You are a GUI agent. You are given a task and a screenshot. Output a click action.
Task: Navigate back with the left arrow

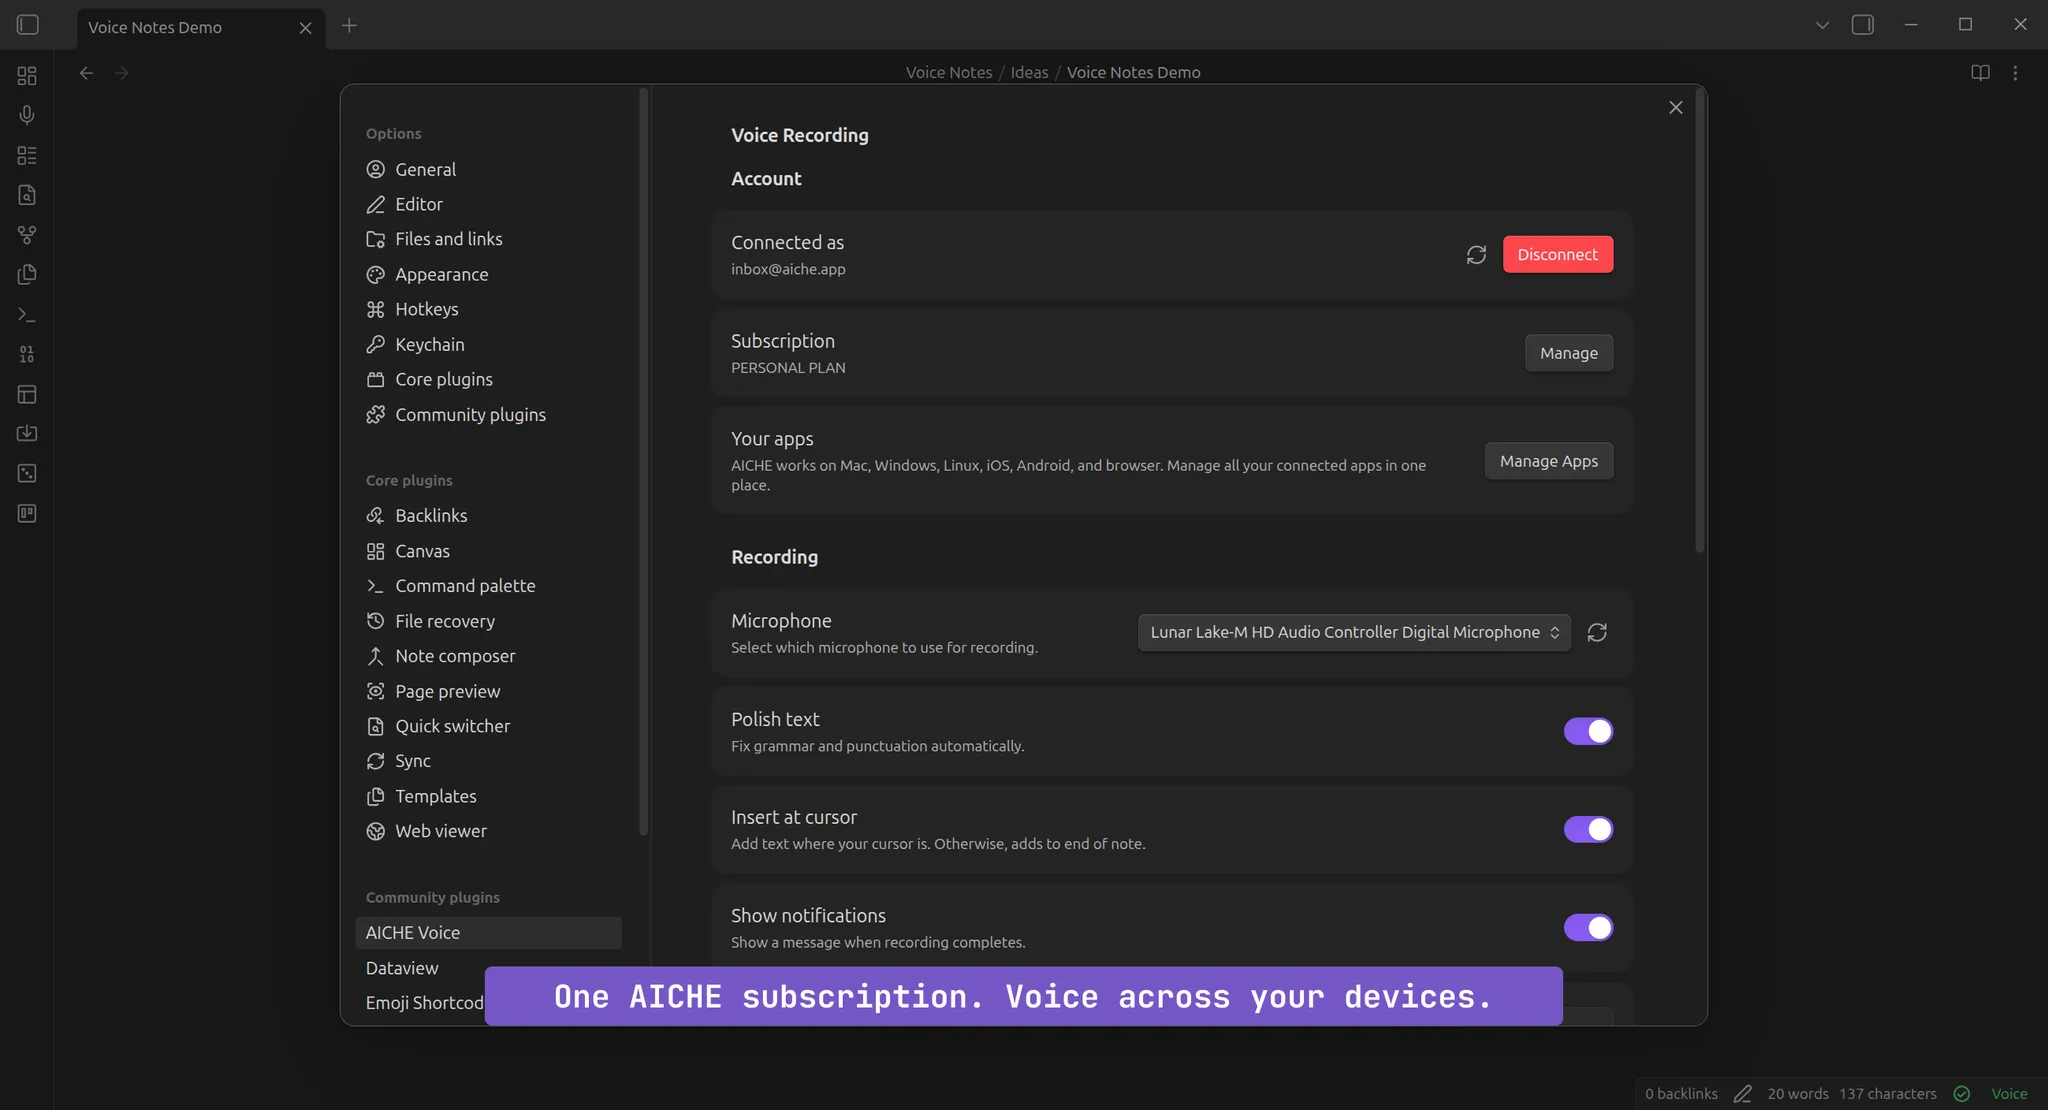pyautogui.click(x=87, y=73)
